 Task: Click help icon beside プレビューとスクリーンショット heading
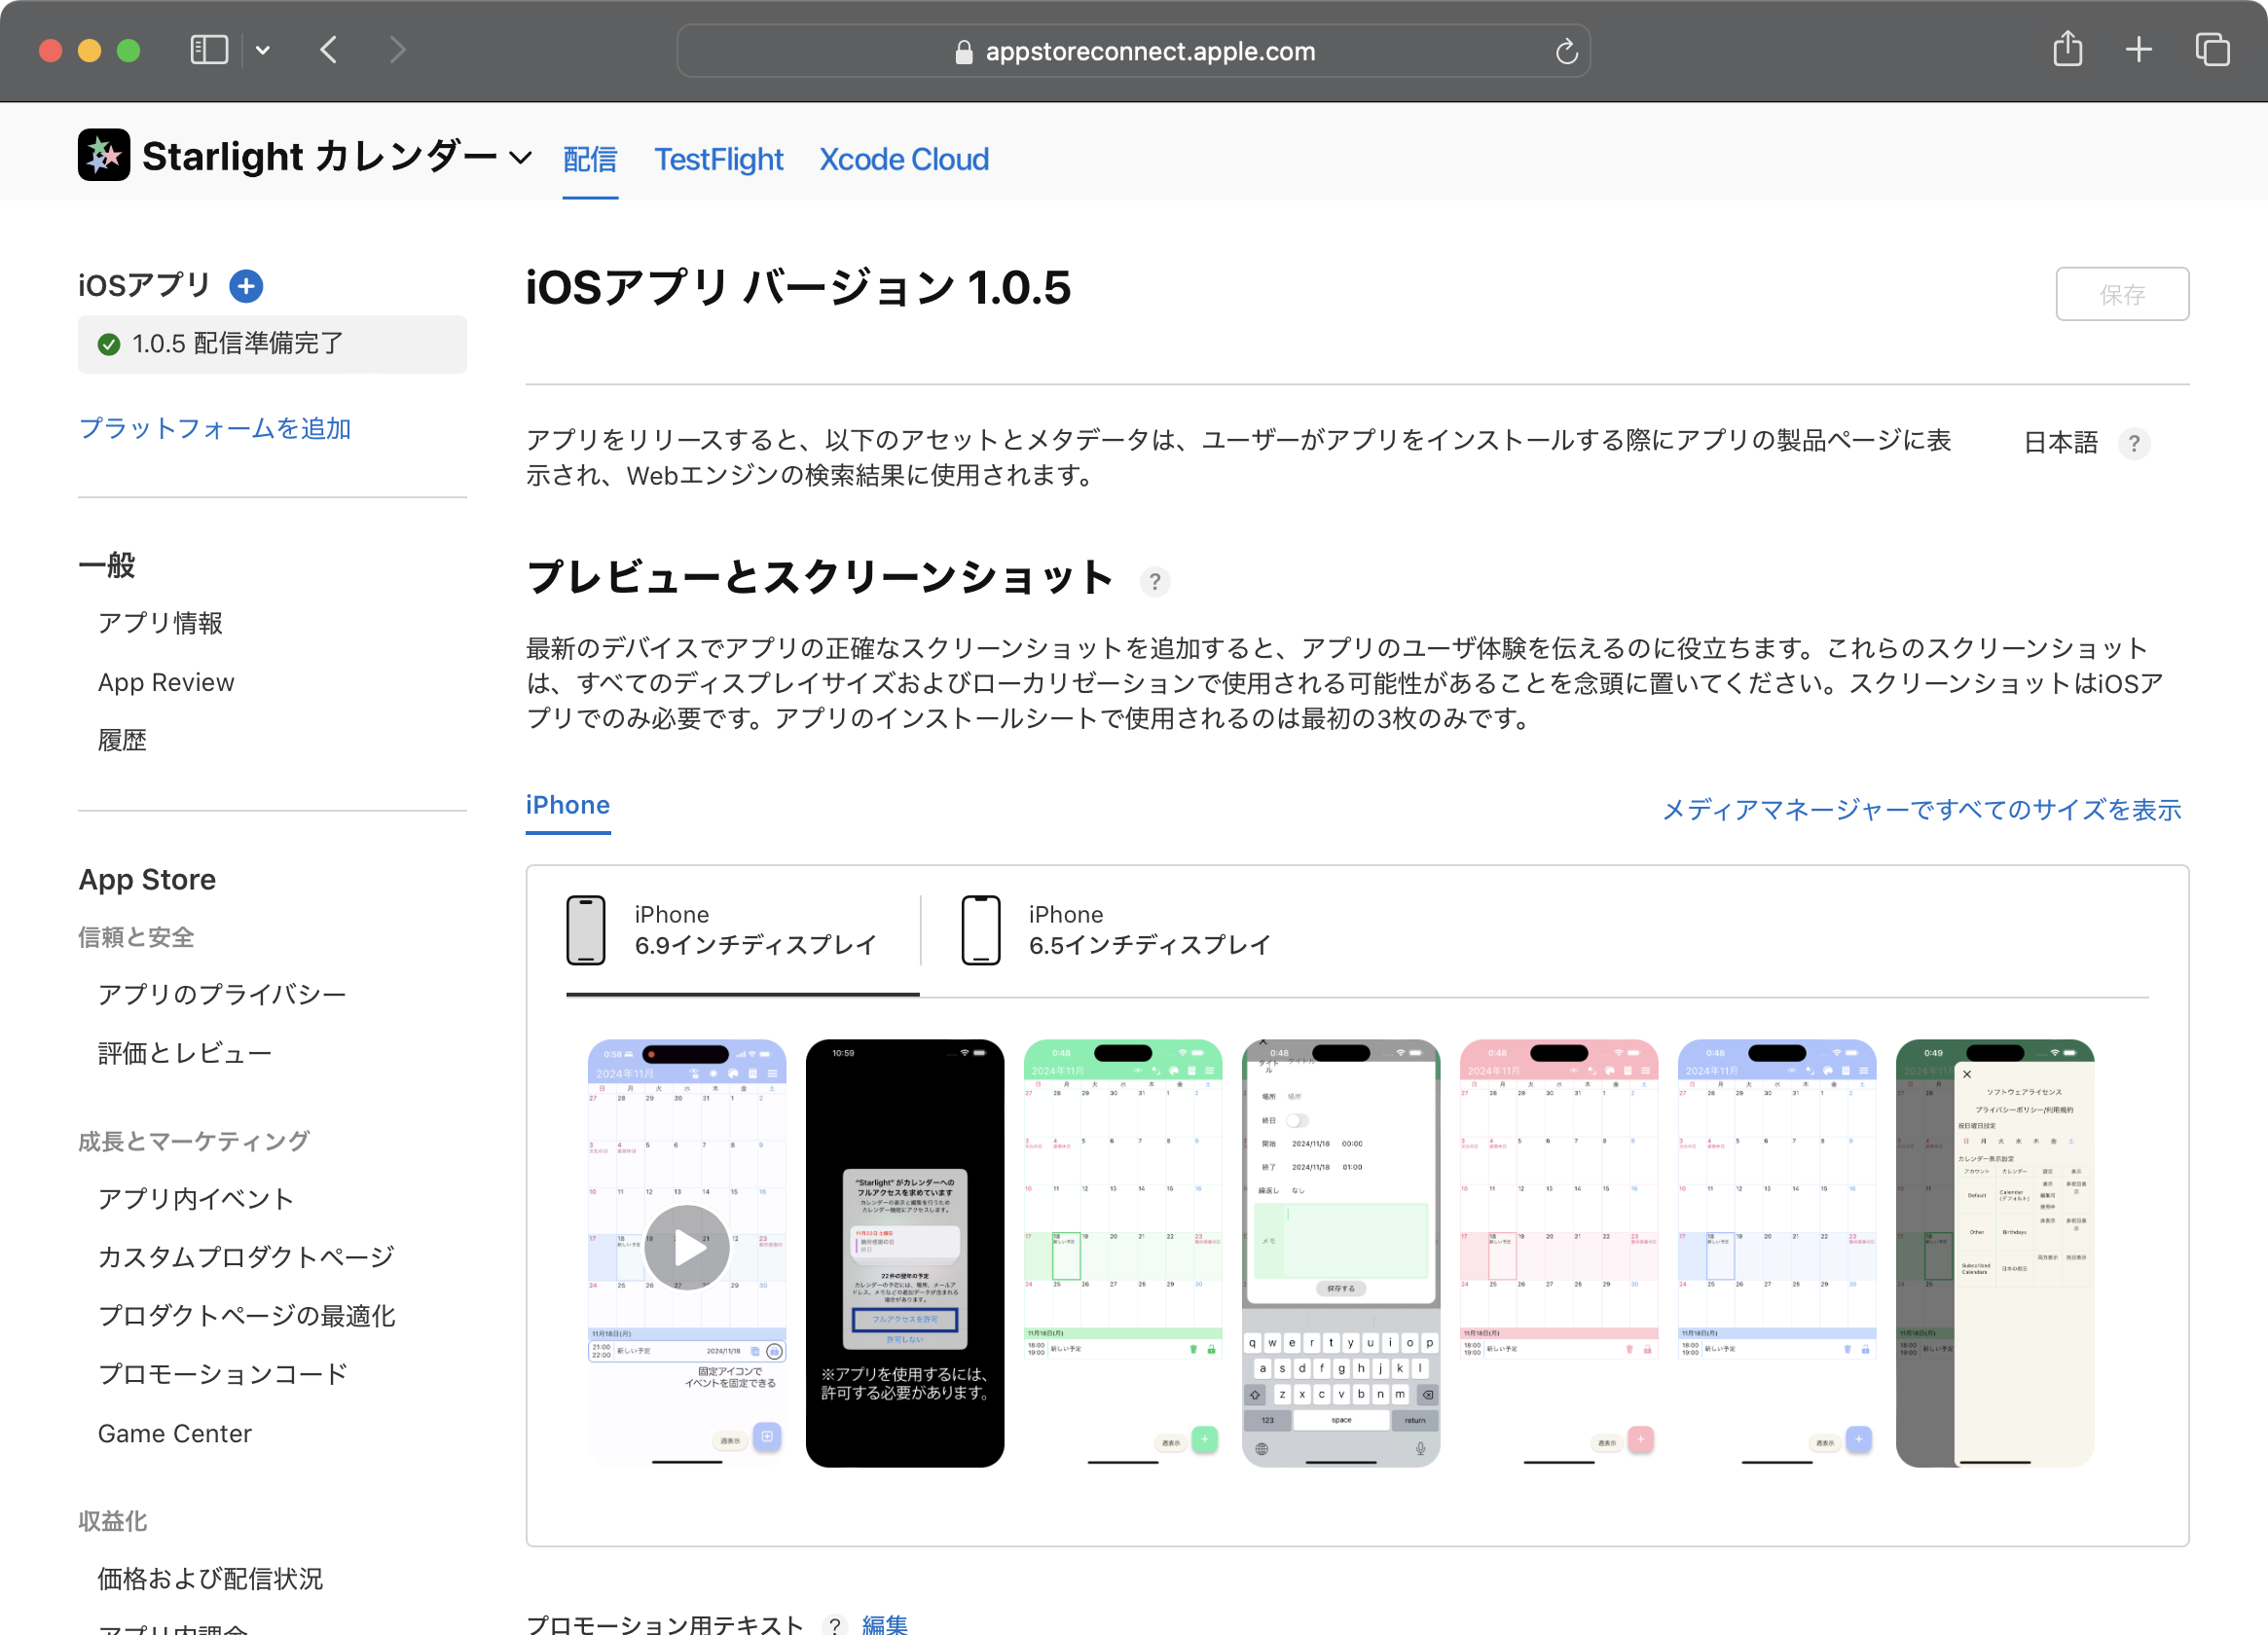point(1155,581)
